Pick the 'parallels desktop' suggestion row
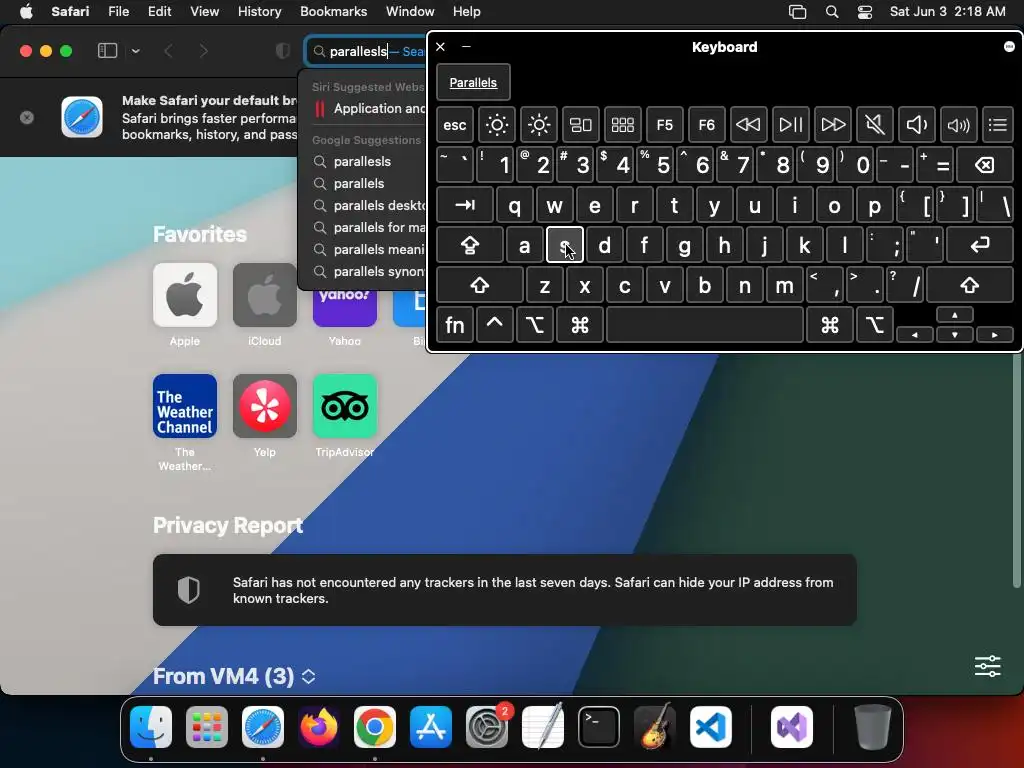Screen dimensions: 1024x768 [x=363, y=206]
